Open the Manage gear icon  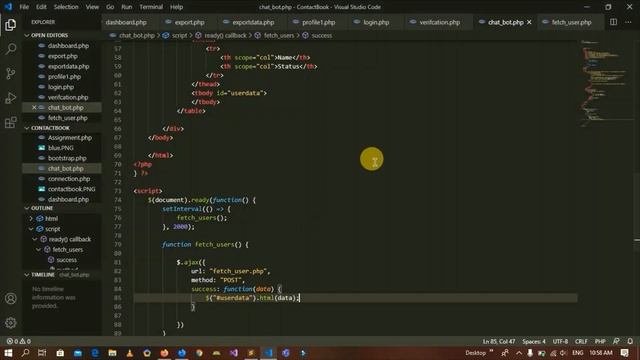click(x=11, y=322)
